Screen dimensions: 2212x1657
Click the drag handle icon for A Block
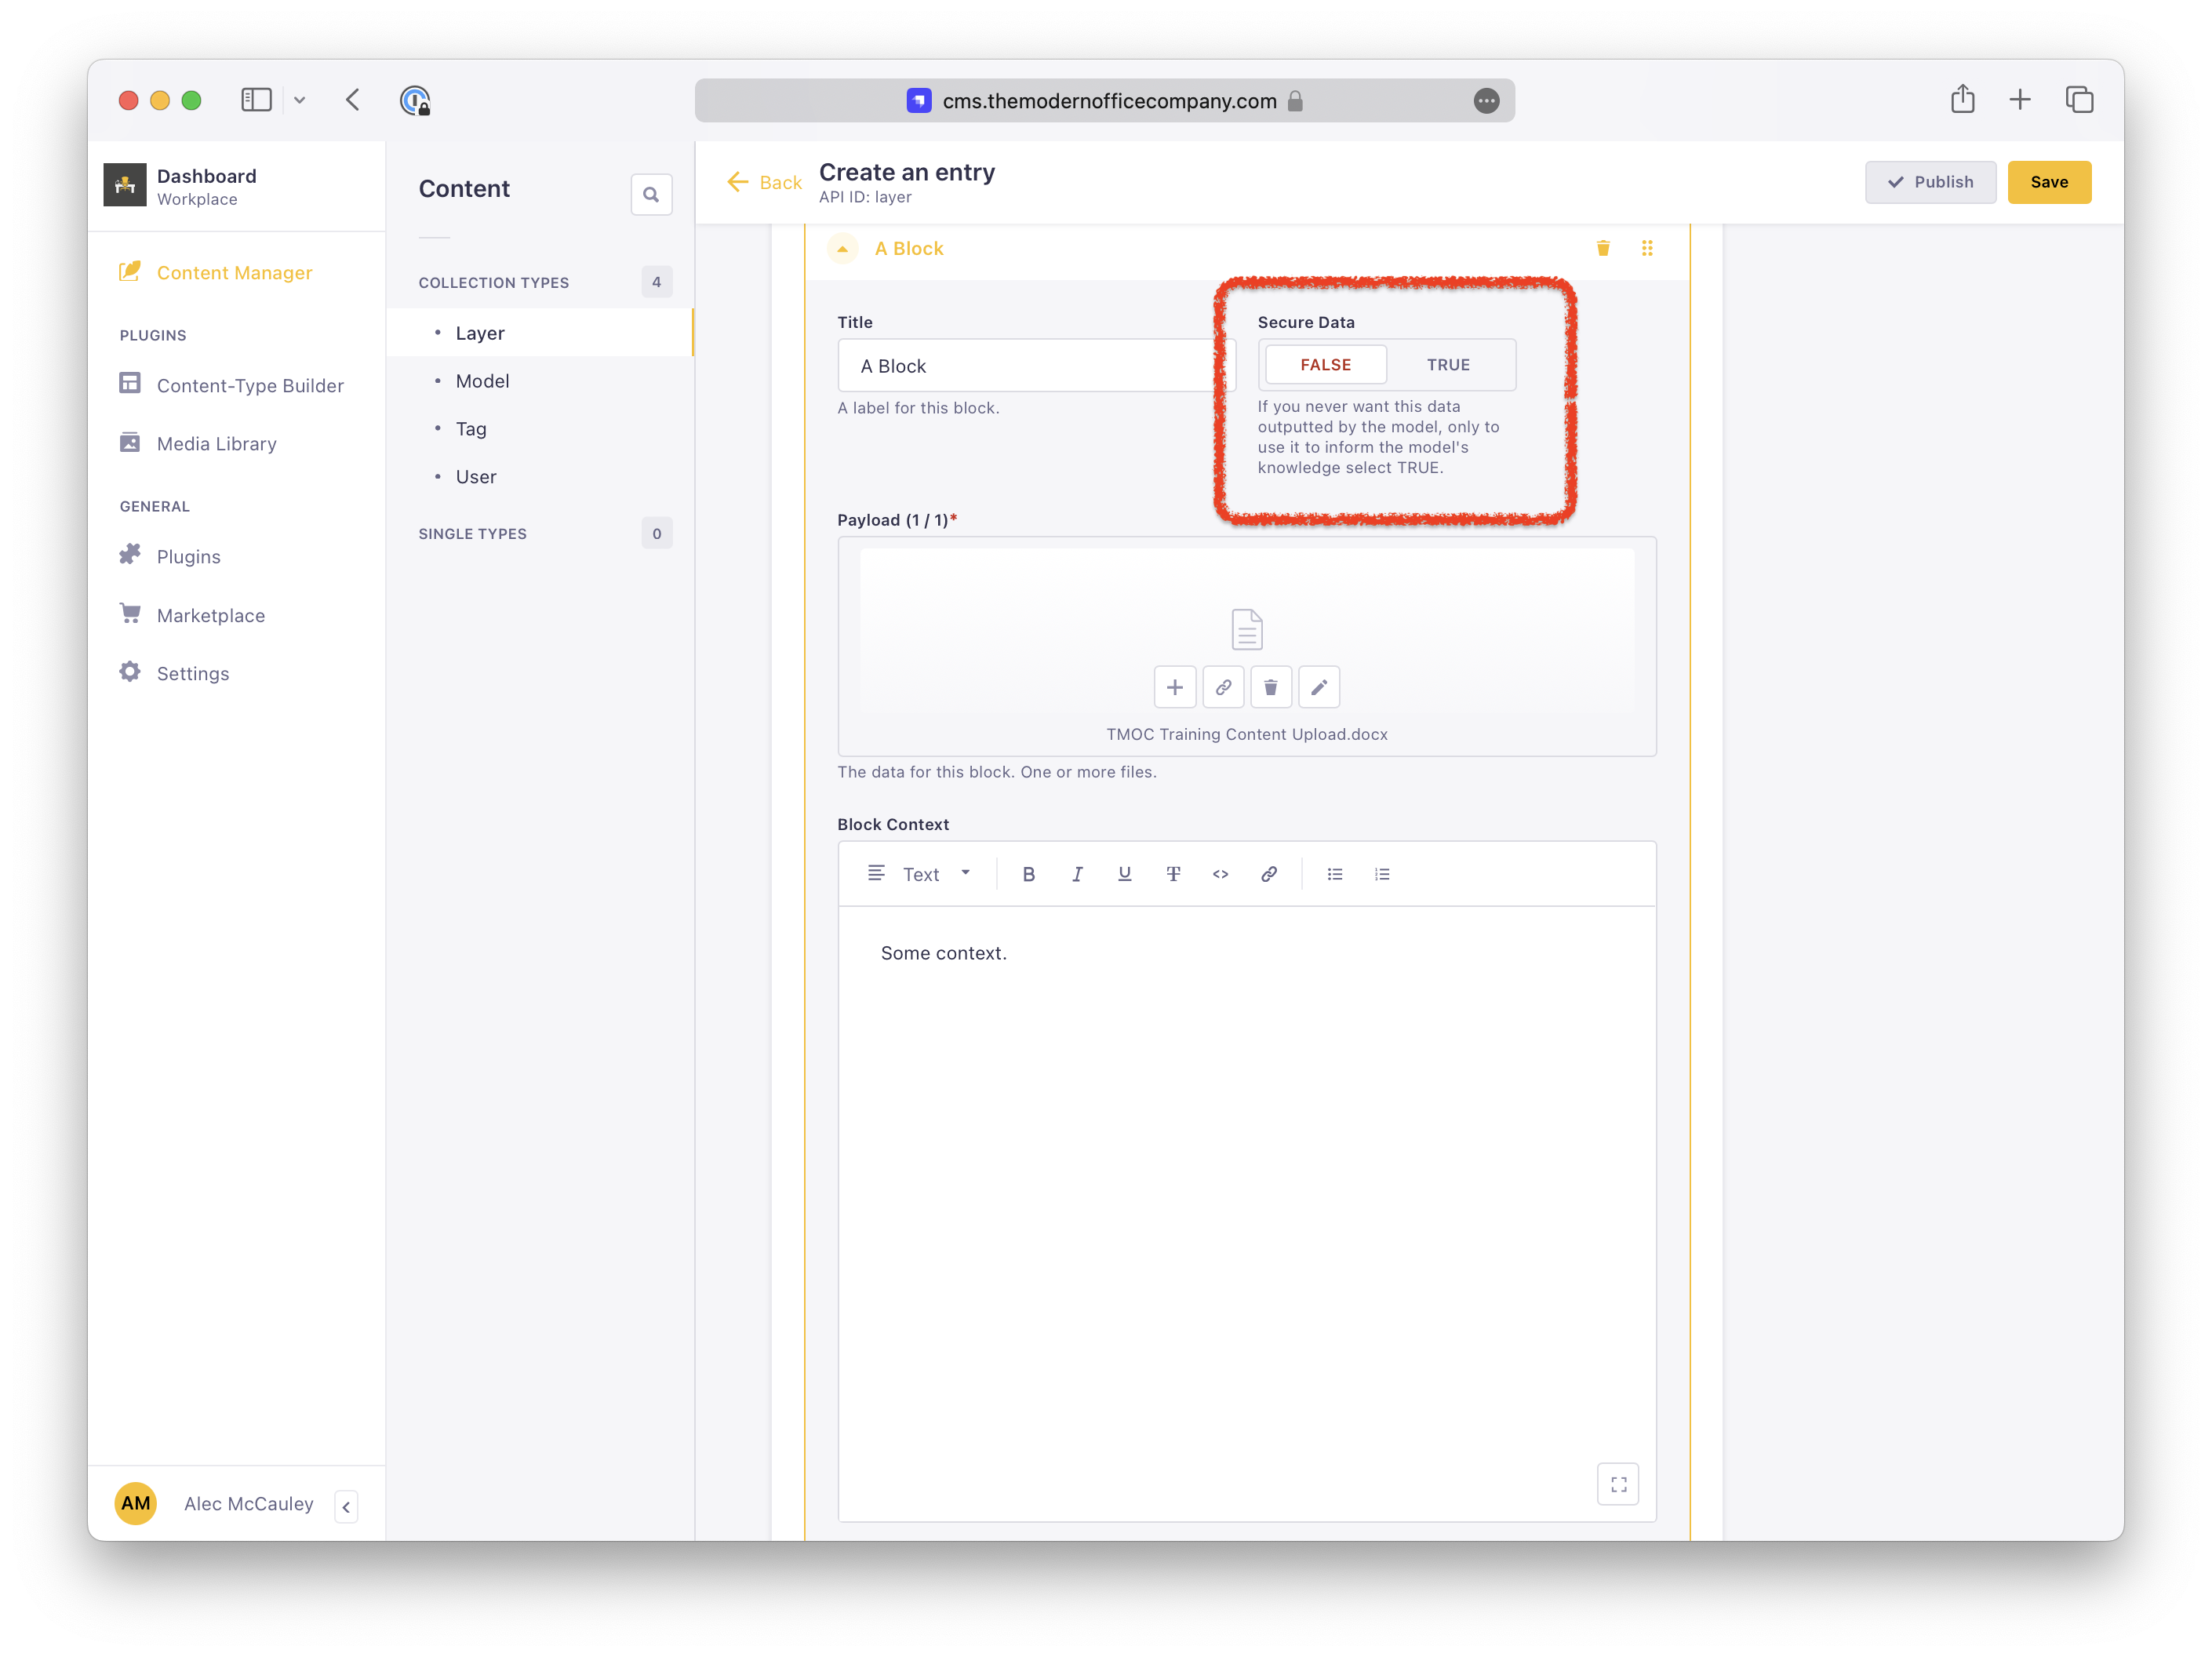1646,248
